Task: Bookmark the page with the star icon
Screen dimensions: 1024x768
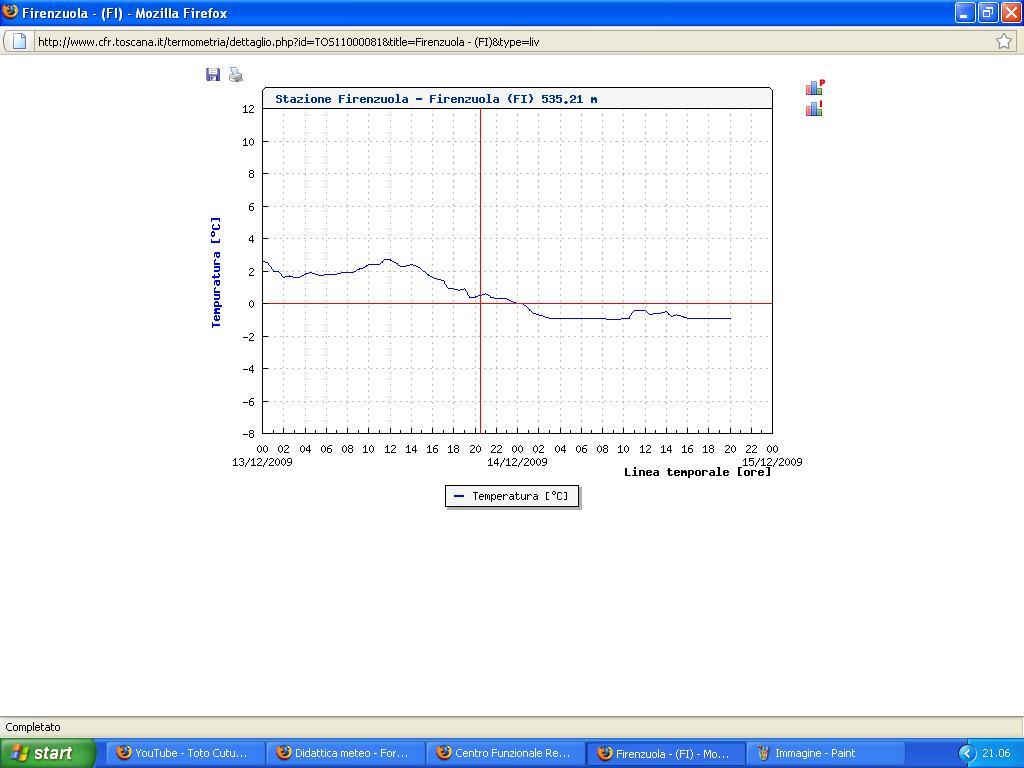Action: point(1004,41)
